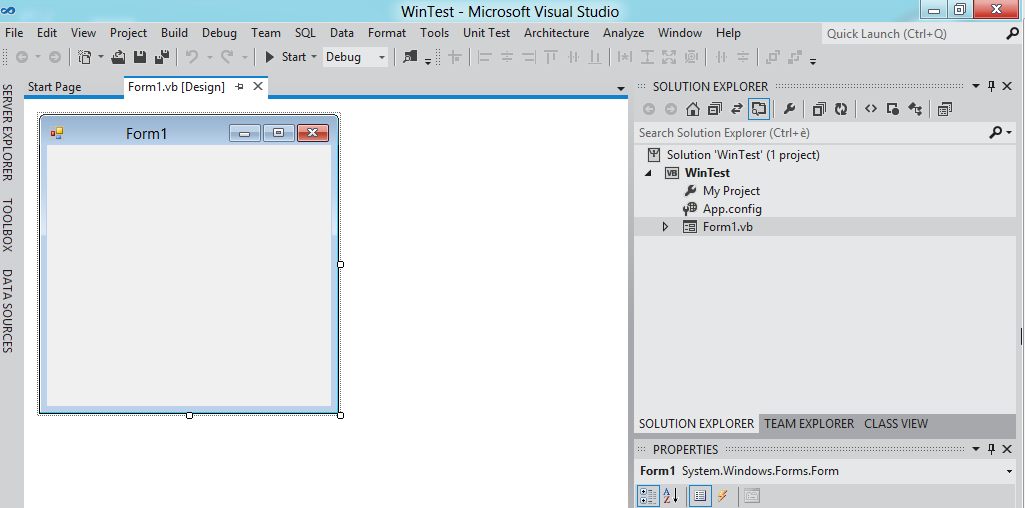1025x508 pixels.
Task: Open the Debug configuration dropdown
Action: tap(382, 57)
